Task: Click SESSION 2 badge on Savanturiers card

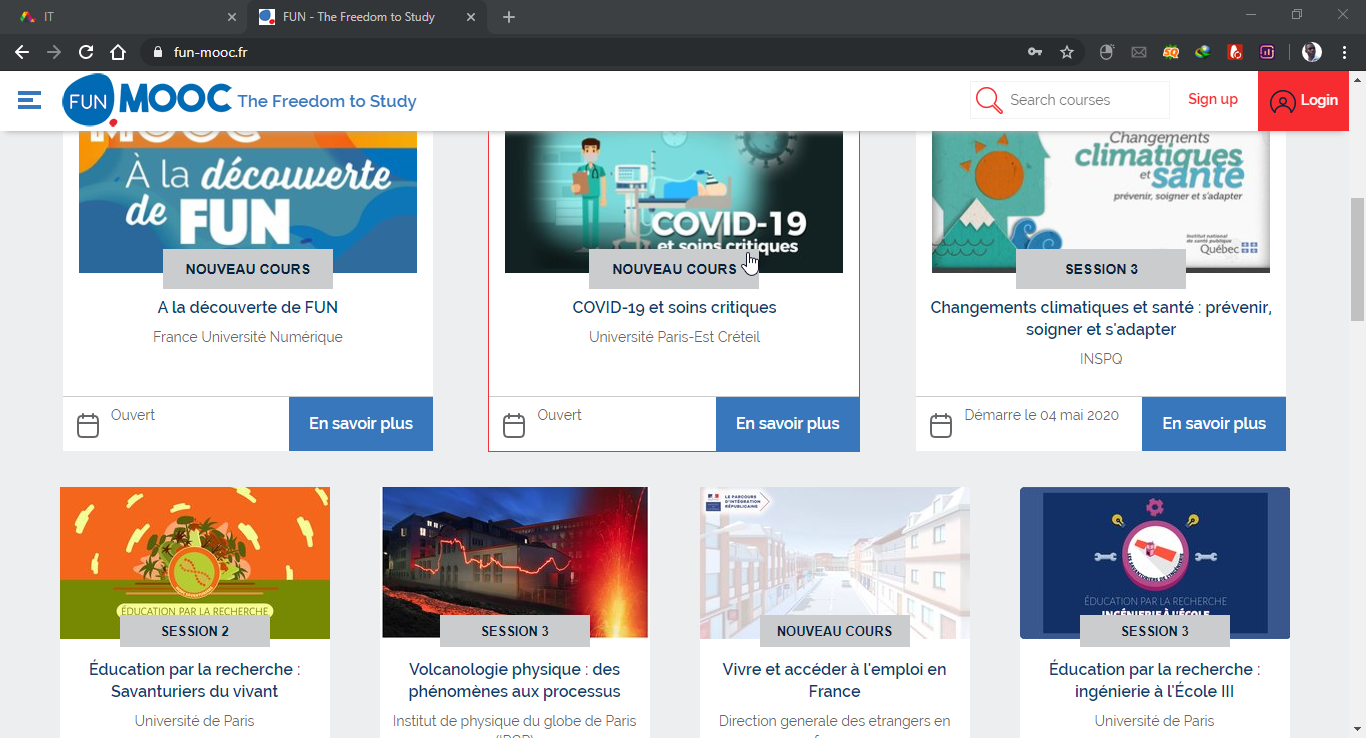Action: pyautogui.click(x=195, y=631)
